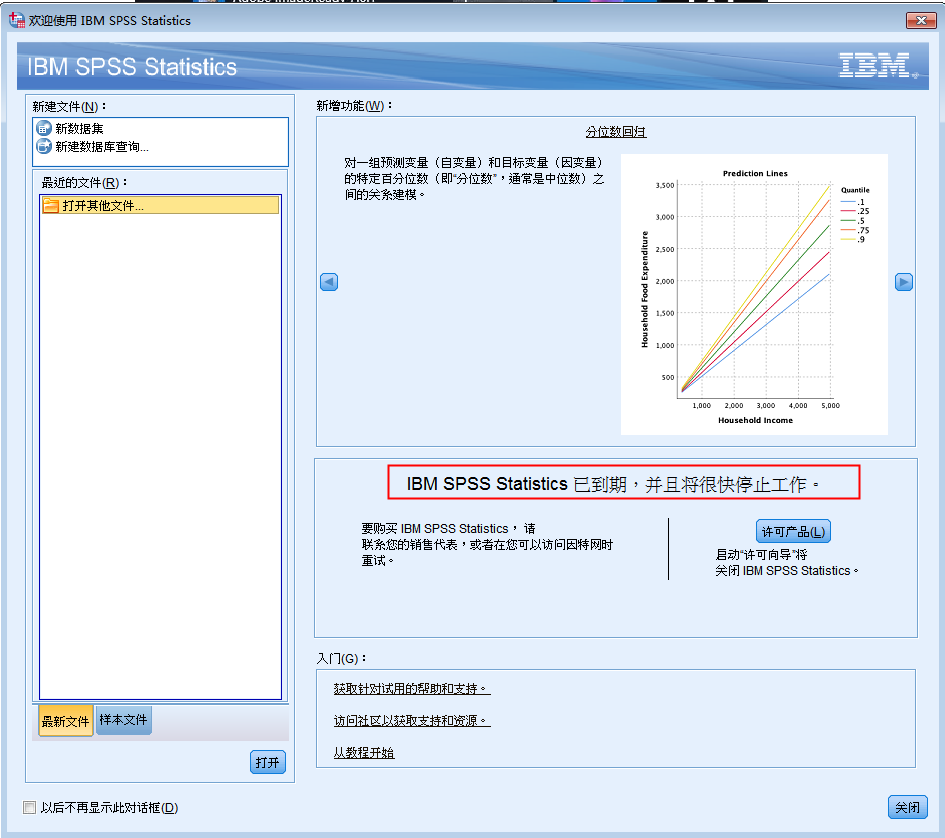
Task: Create a new dataset via 新数据集 icon
Action: pos(44,128)
